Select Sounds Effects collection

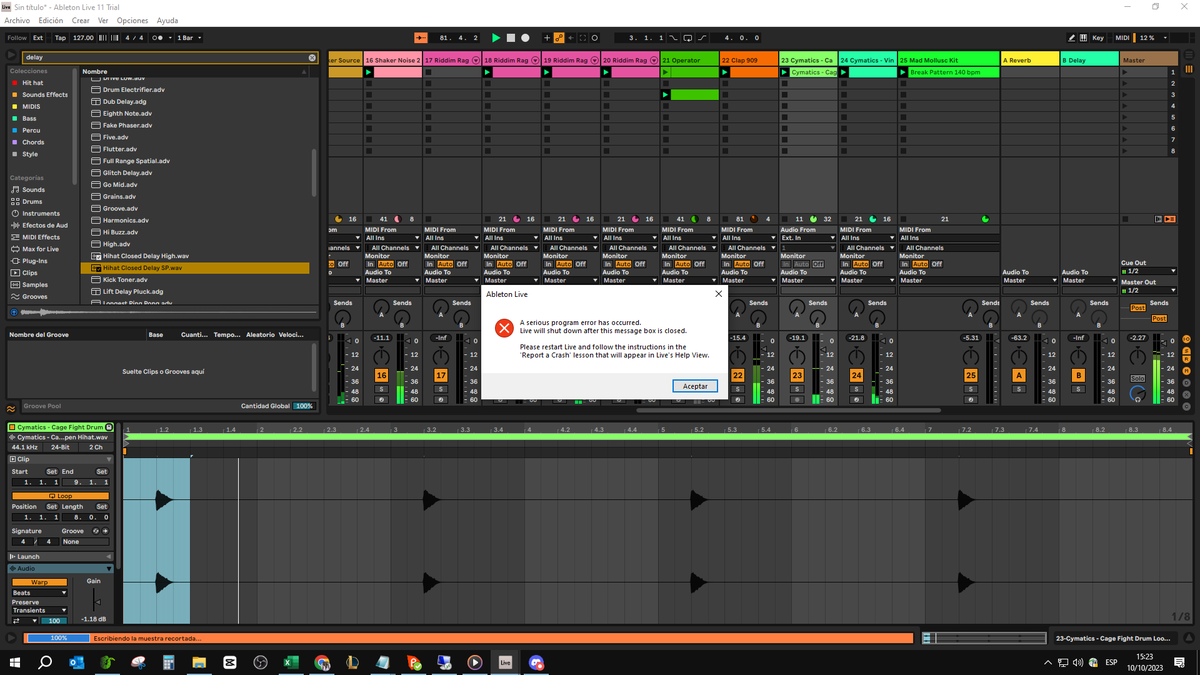click(45, 95)
